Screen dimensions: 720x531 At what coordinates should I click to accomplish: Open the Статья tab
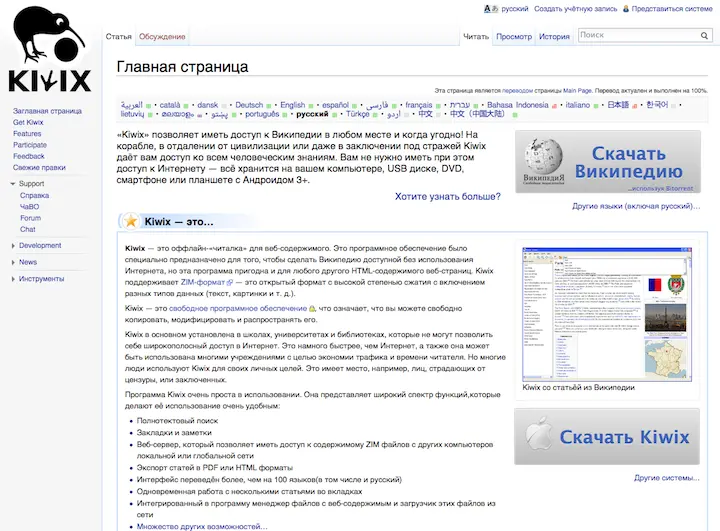tap(118, 36)
